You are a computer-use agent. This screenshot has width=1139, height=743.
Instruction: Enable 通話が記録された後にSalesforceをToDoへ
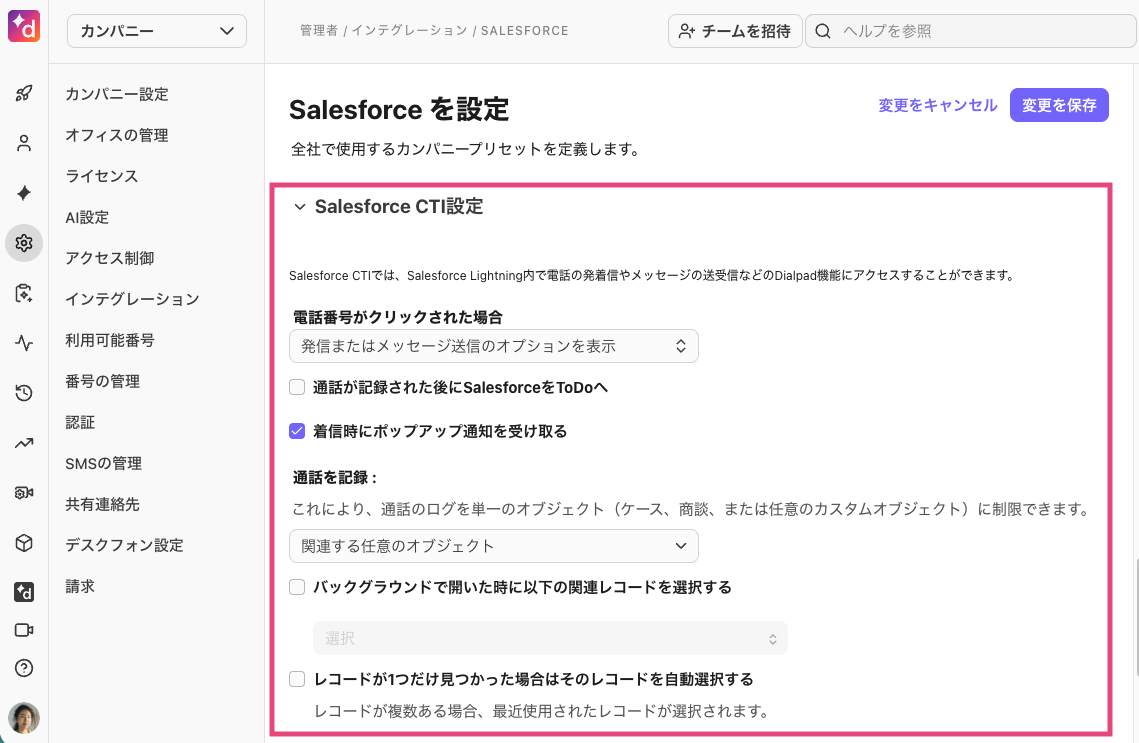[297, 387]
